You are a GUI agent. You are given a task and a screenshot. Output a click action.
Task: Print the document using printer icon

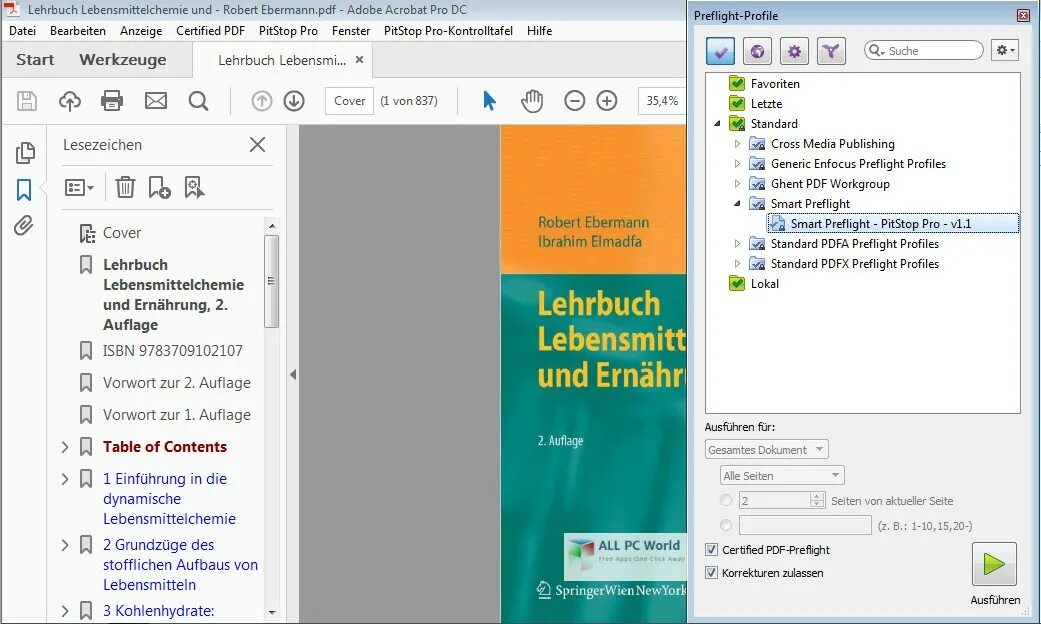click(112, 101)
